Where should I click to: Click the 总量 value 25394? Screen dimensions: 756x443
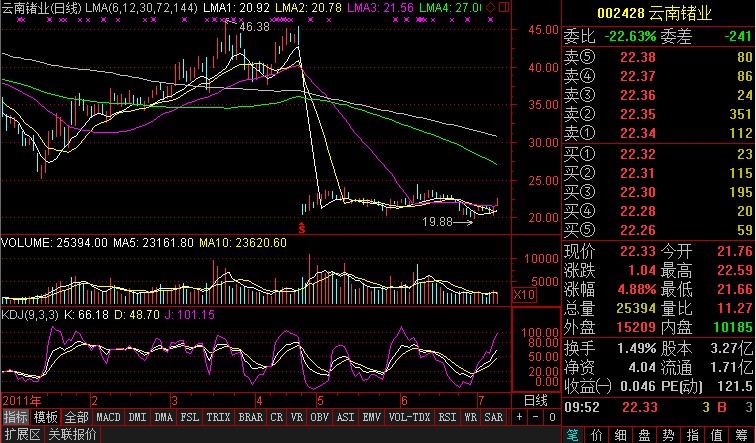point(636,308)
